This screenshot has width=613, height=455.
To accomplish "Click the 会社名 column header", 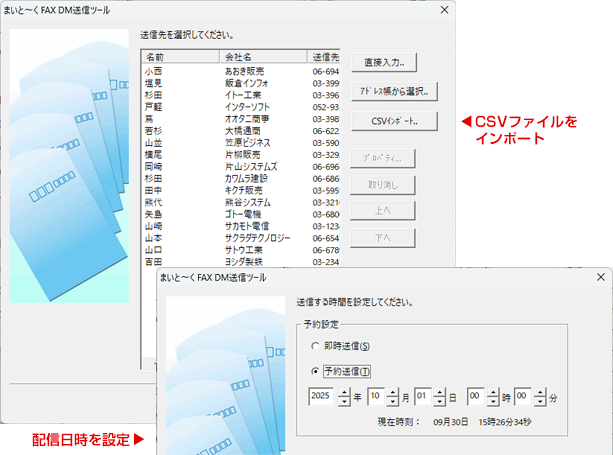I will pyautogui.click(x=264, y=57).
